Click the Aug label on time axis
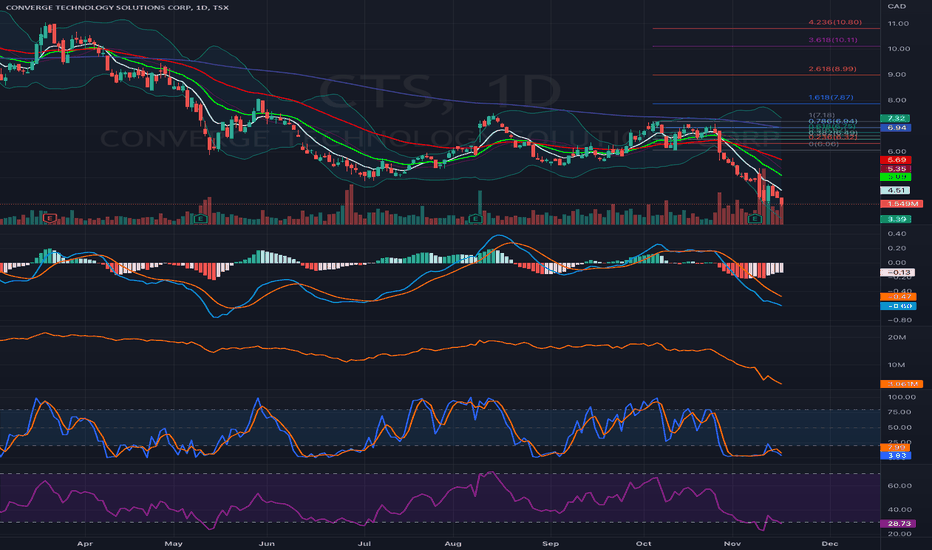Image resolution: width=932 pixels, height=550 pixels. point(453,543)
